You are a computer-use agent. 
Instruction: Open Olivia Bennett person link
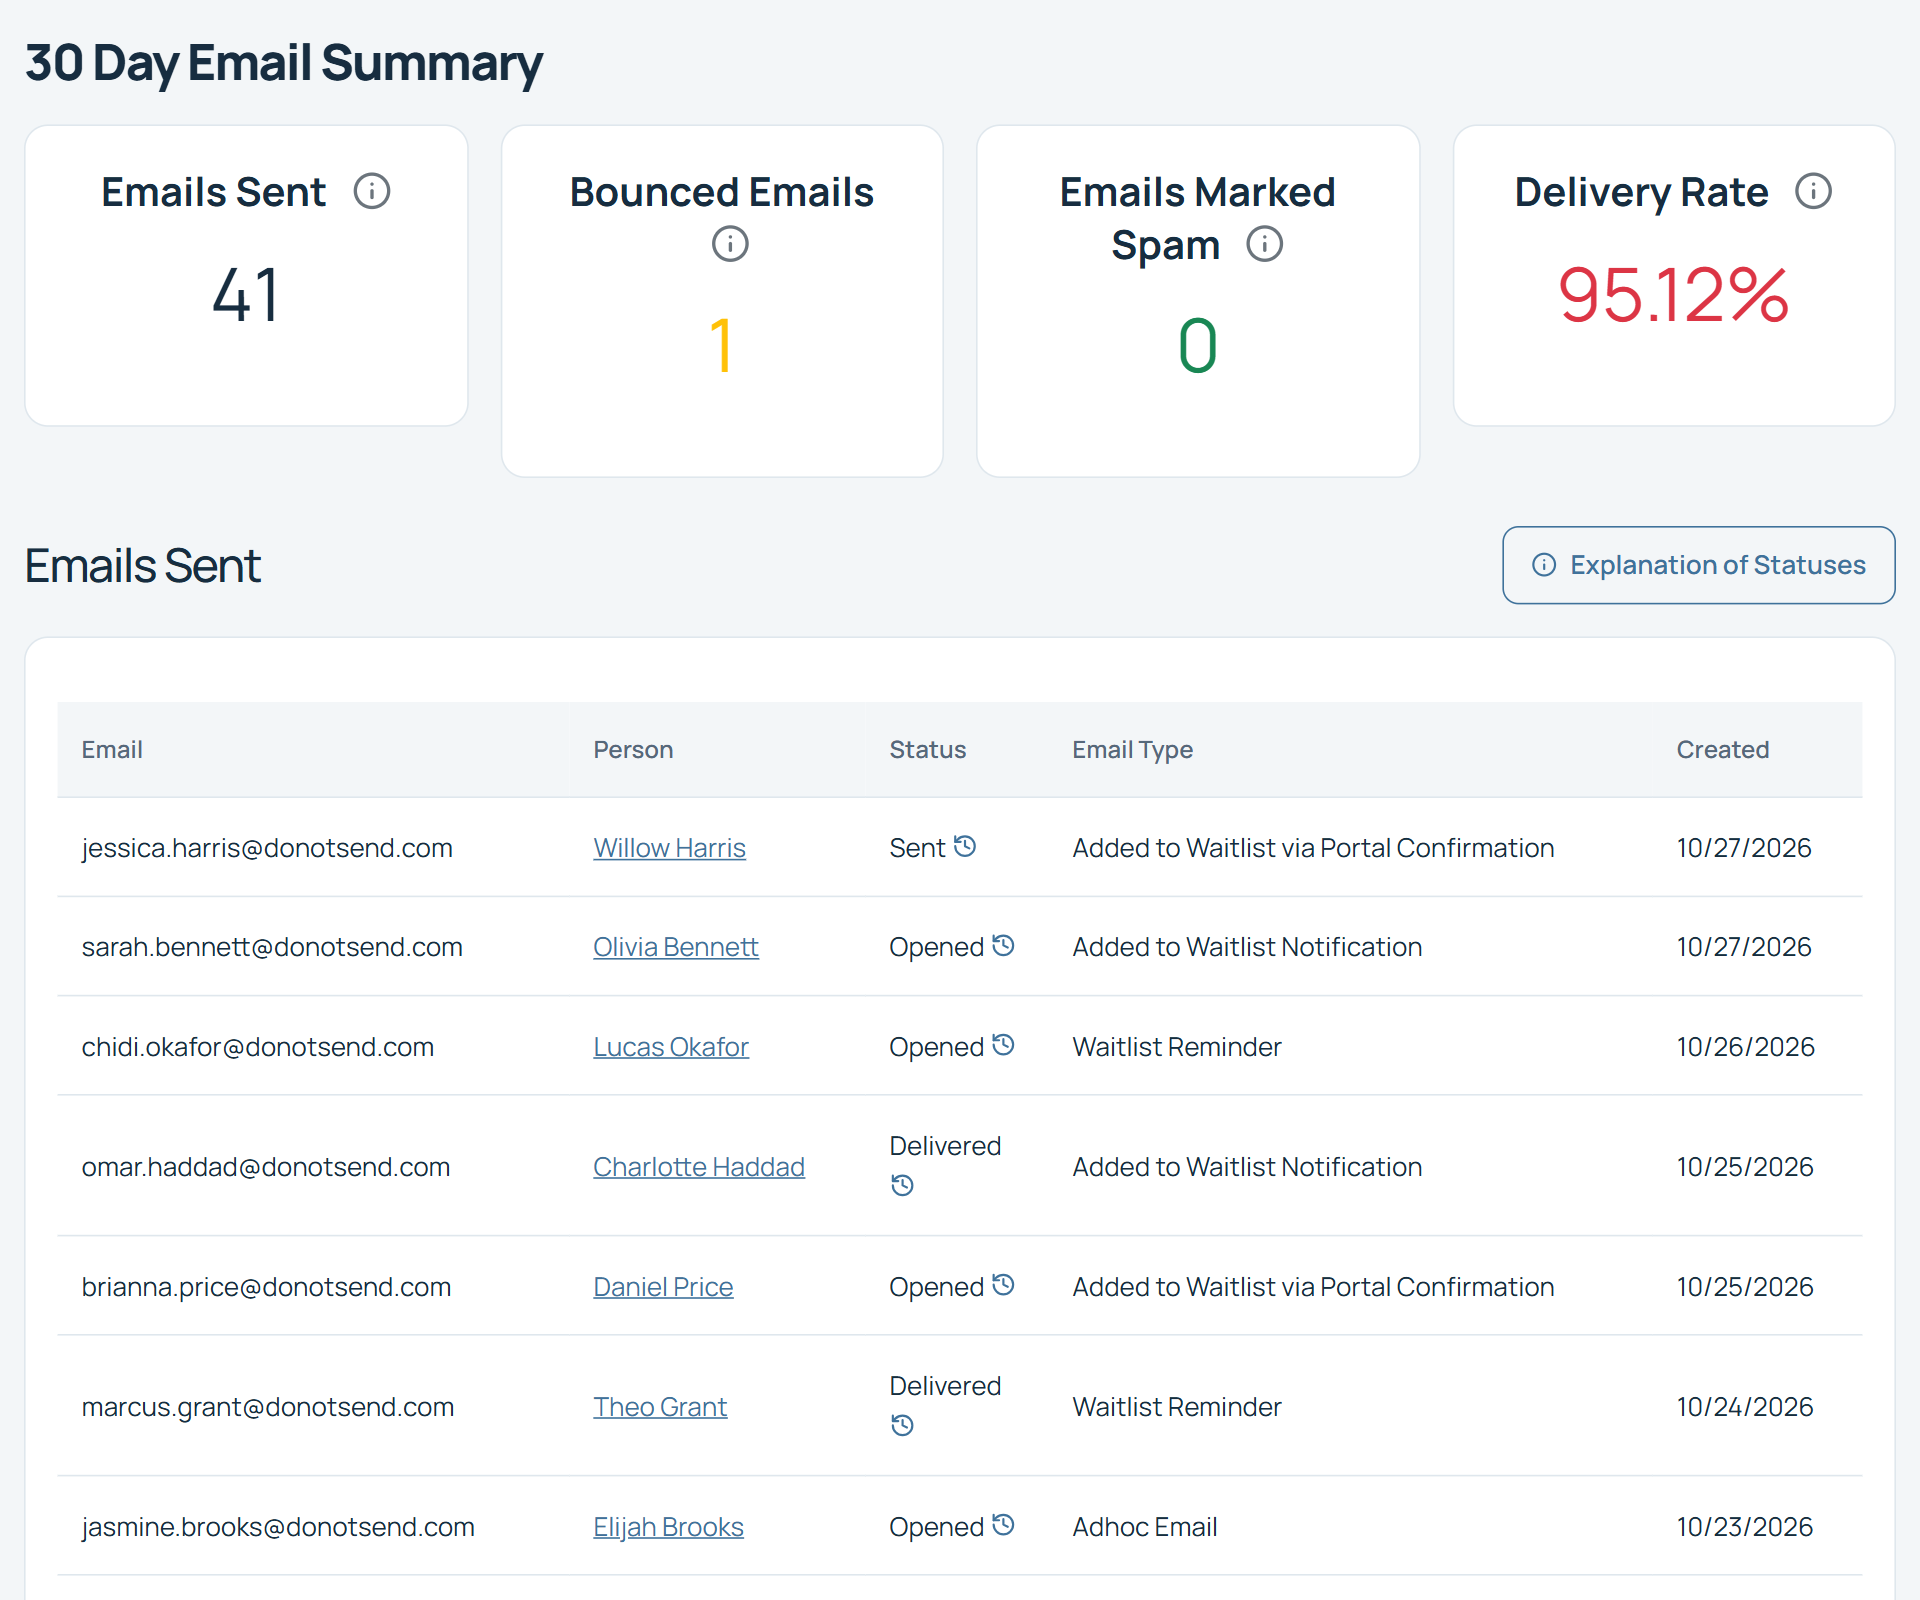click(676, 947)
